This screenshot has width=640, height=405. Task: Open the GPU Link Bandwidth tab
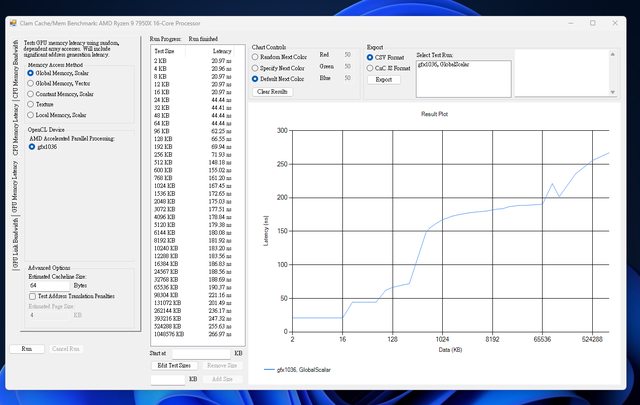[x=14, y=246]
